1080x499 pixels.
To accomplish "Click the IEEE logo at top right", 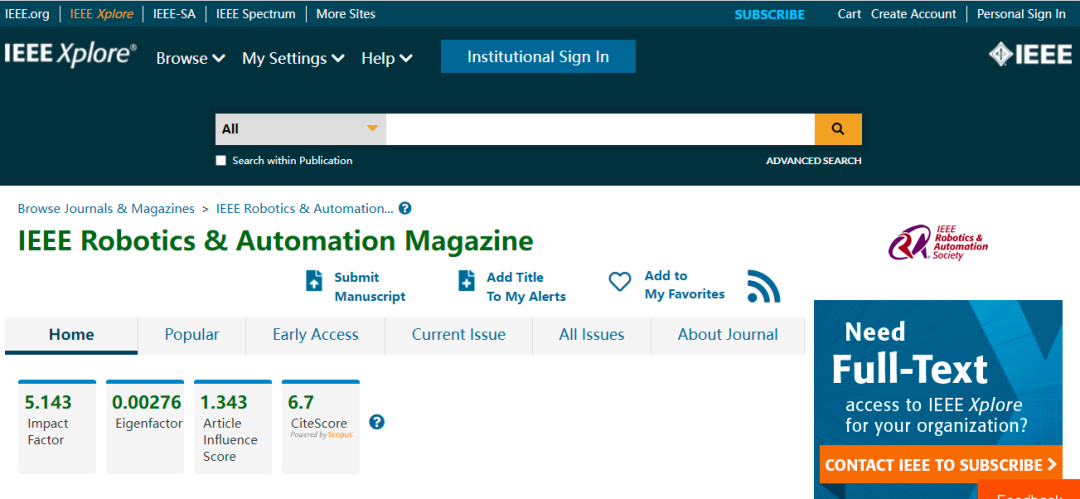I will click(1029, 55).
